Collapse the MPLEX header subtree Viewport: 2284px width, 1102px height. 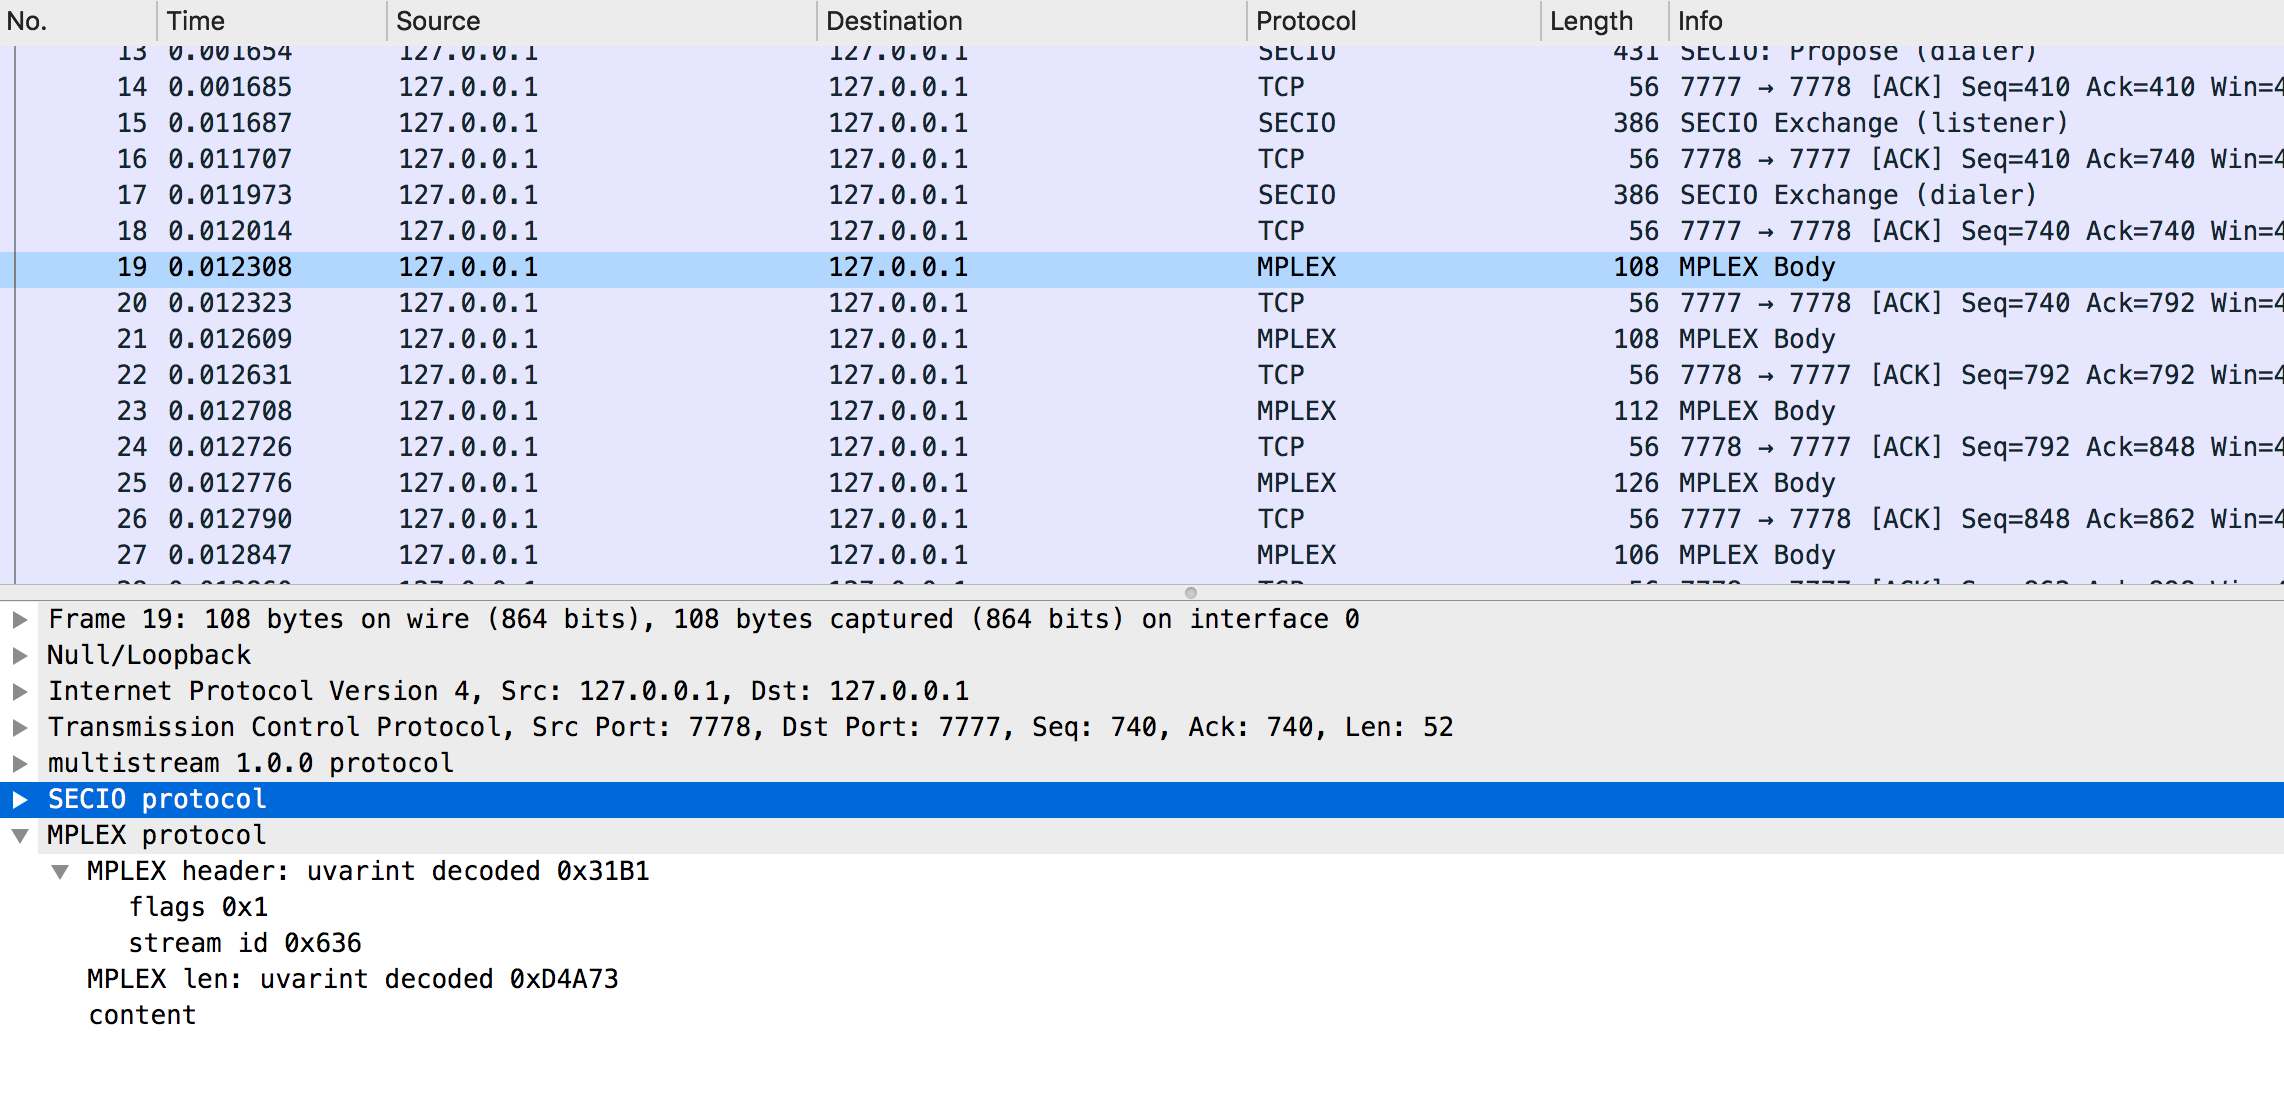pyautogui.click(x=60, y=872)
